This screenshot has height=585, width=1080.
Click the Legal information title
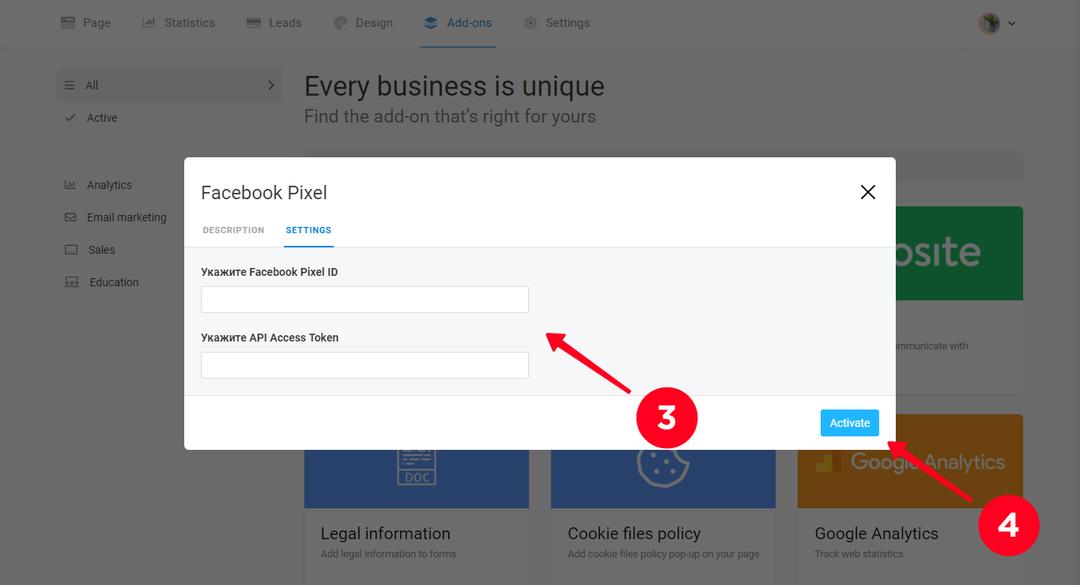coord(385,533)
